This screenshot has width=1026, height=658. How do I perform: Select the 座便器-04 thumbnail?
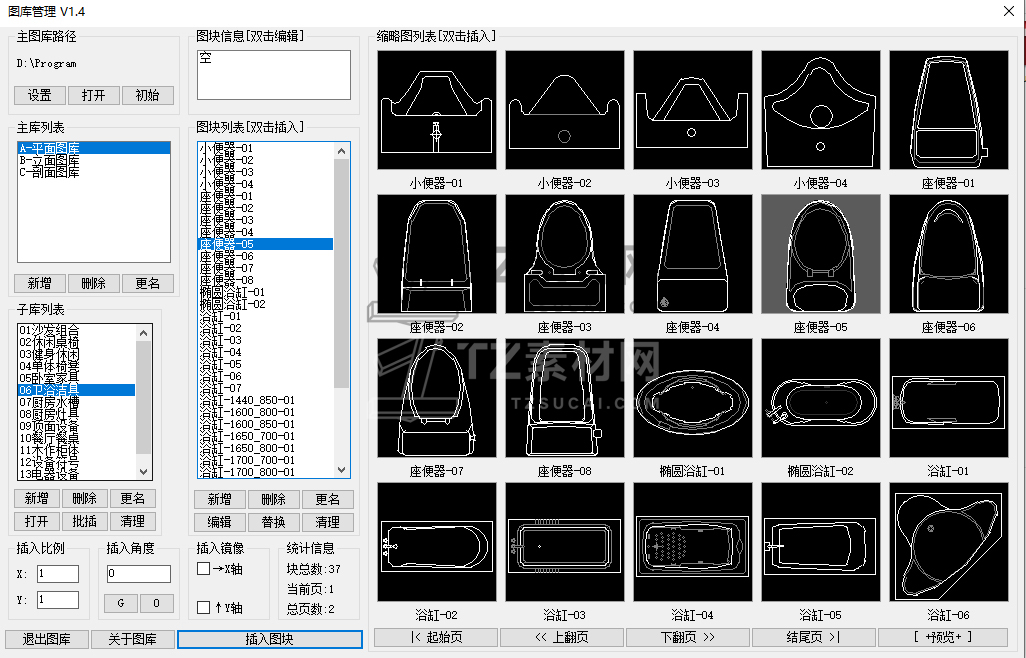(x=693, y=254)
